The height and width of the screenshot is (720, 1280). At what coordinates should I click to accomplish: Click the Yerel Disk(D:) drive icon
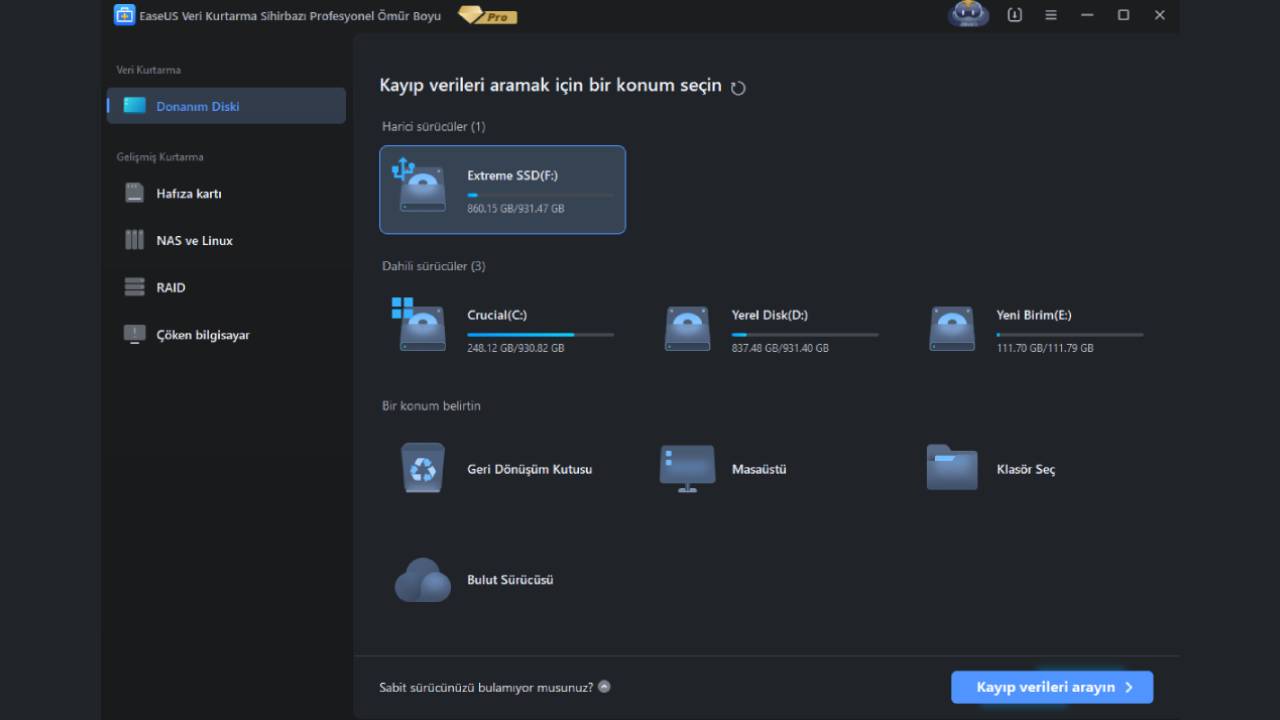pyautogui.click(x=687, y=328)
